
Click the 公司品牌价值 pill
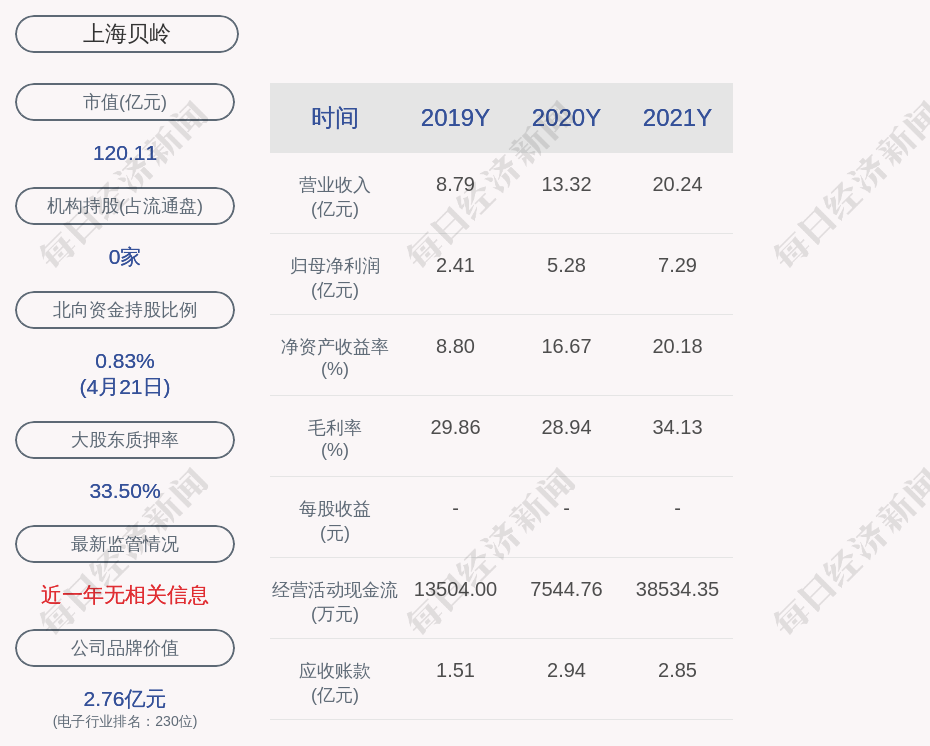click(125, 648)
